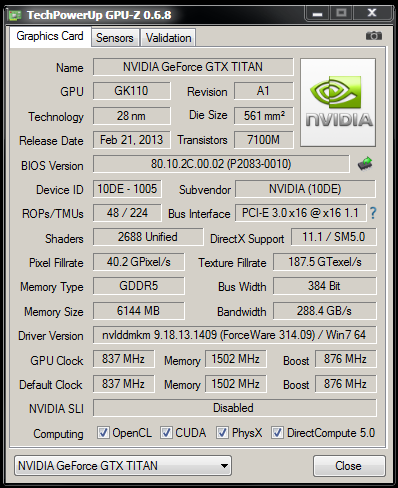The height and width of the screenshot is (488, 398).
Task: Click the DirectX Support field 11.1 / SM5.0
Action: point(334,237)
